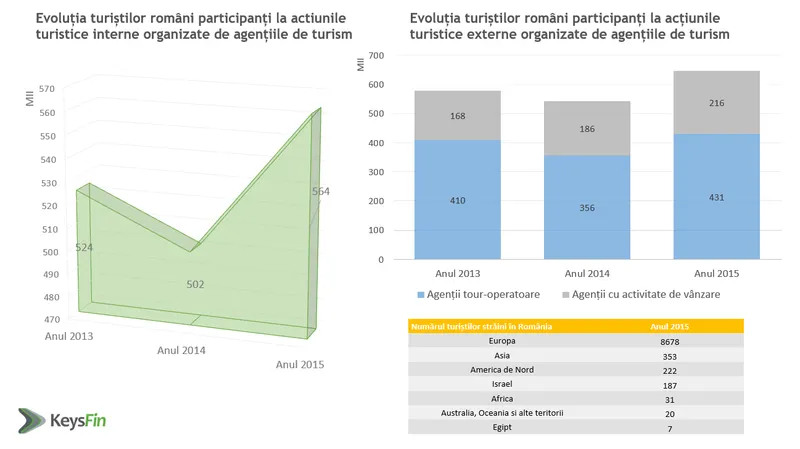Click the 168 value in the 2013 bar
The height and width of the screenshot is (449, 800).
(458, 116)
